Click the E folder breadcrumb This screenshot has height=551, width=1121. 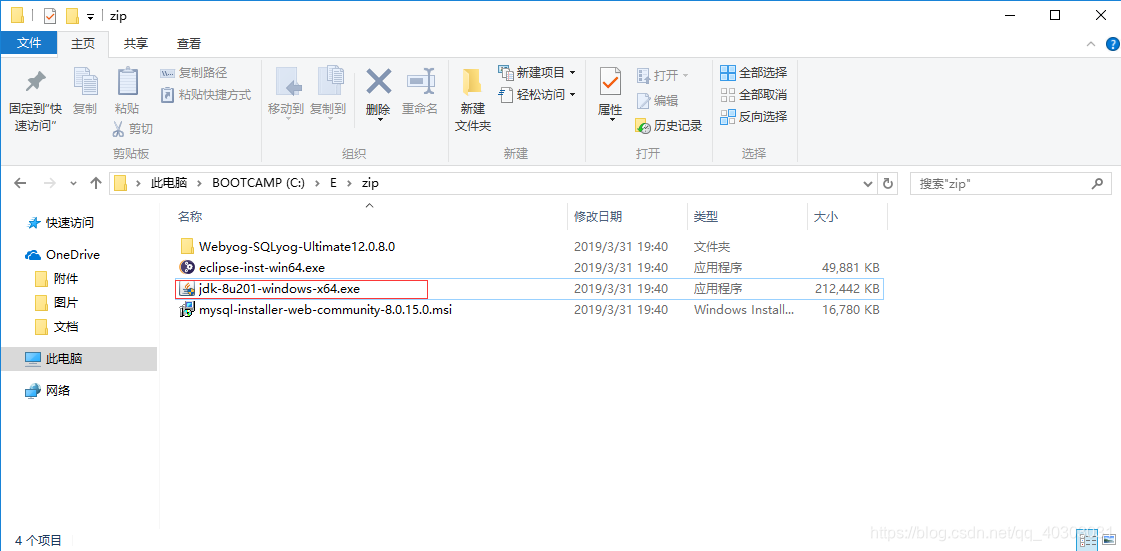click(332, 183)
